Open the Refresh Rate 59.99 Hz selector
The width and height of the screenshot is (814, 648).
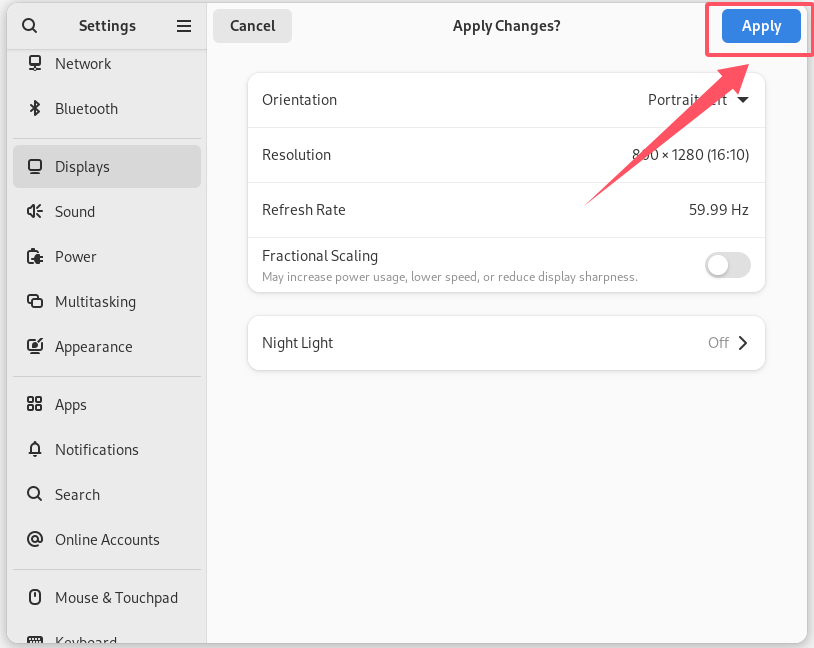click(x=506, y=210)
